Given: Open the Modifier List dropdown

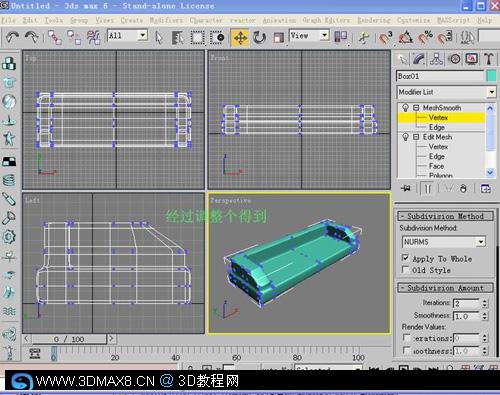Looking at the screenshot, I should pyautogui.click(x=492, y=92).
